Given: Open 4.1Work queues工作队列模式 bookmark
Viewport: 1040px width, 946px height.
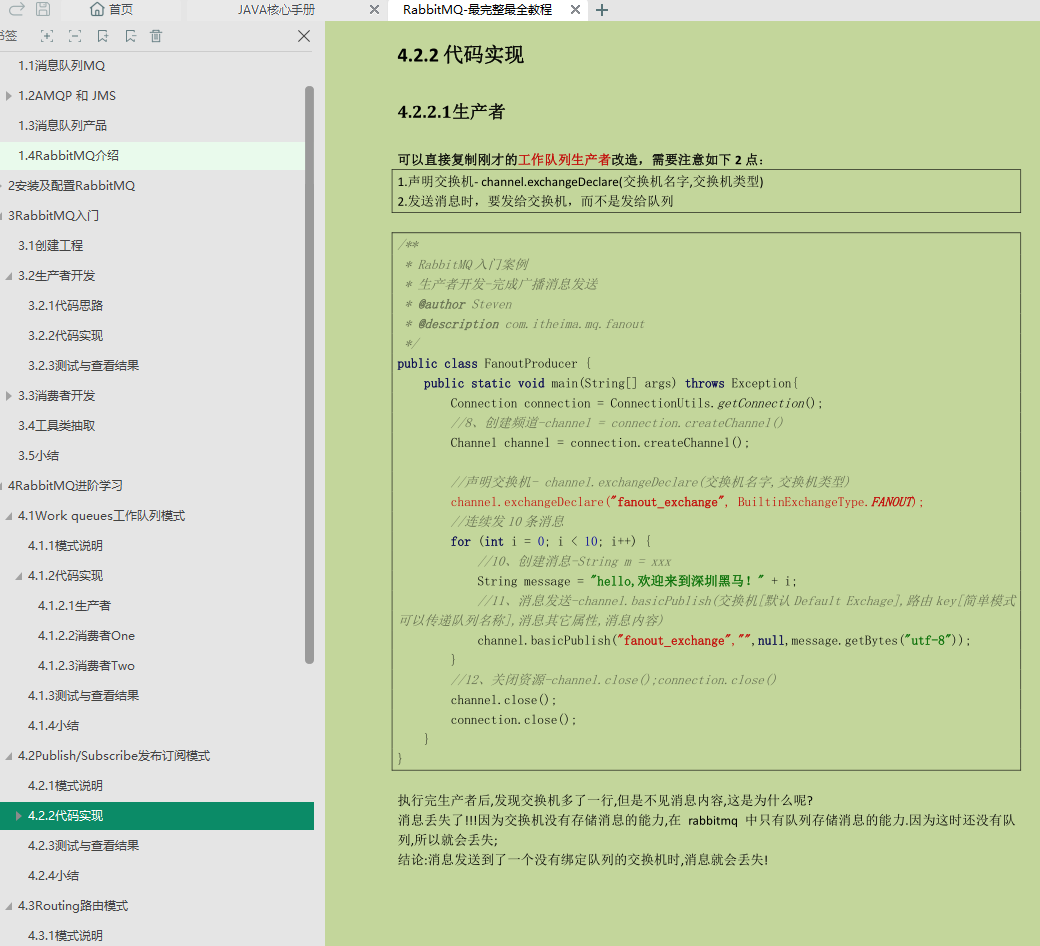Looking at the screenshot, I should tap(101, 515).
